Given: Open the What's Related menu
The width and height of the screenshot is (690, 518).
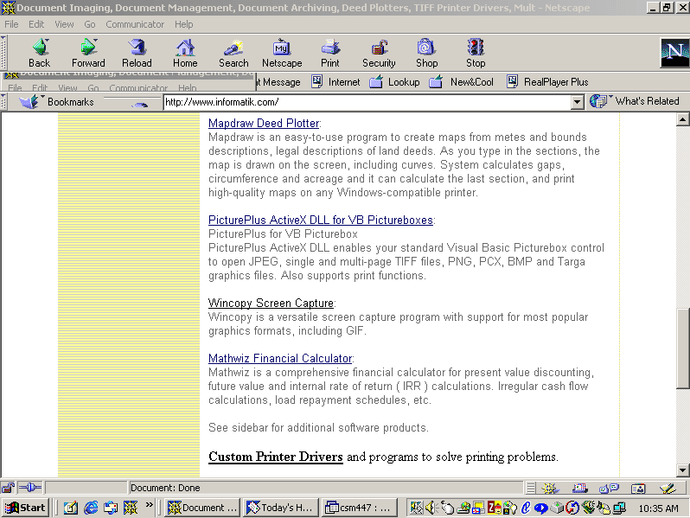Looking at the screenshot, I should coord(635,101).
